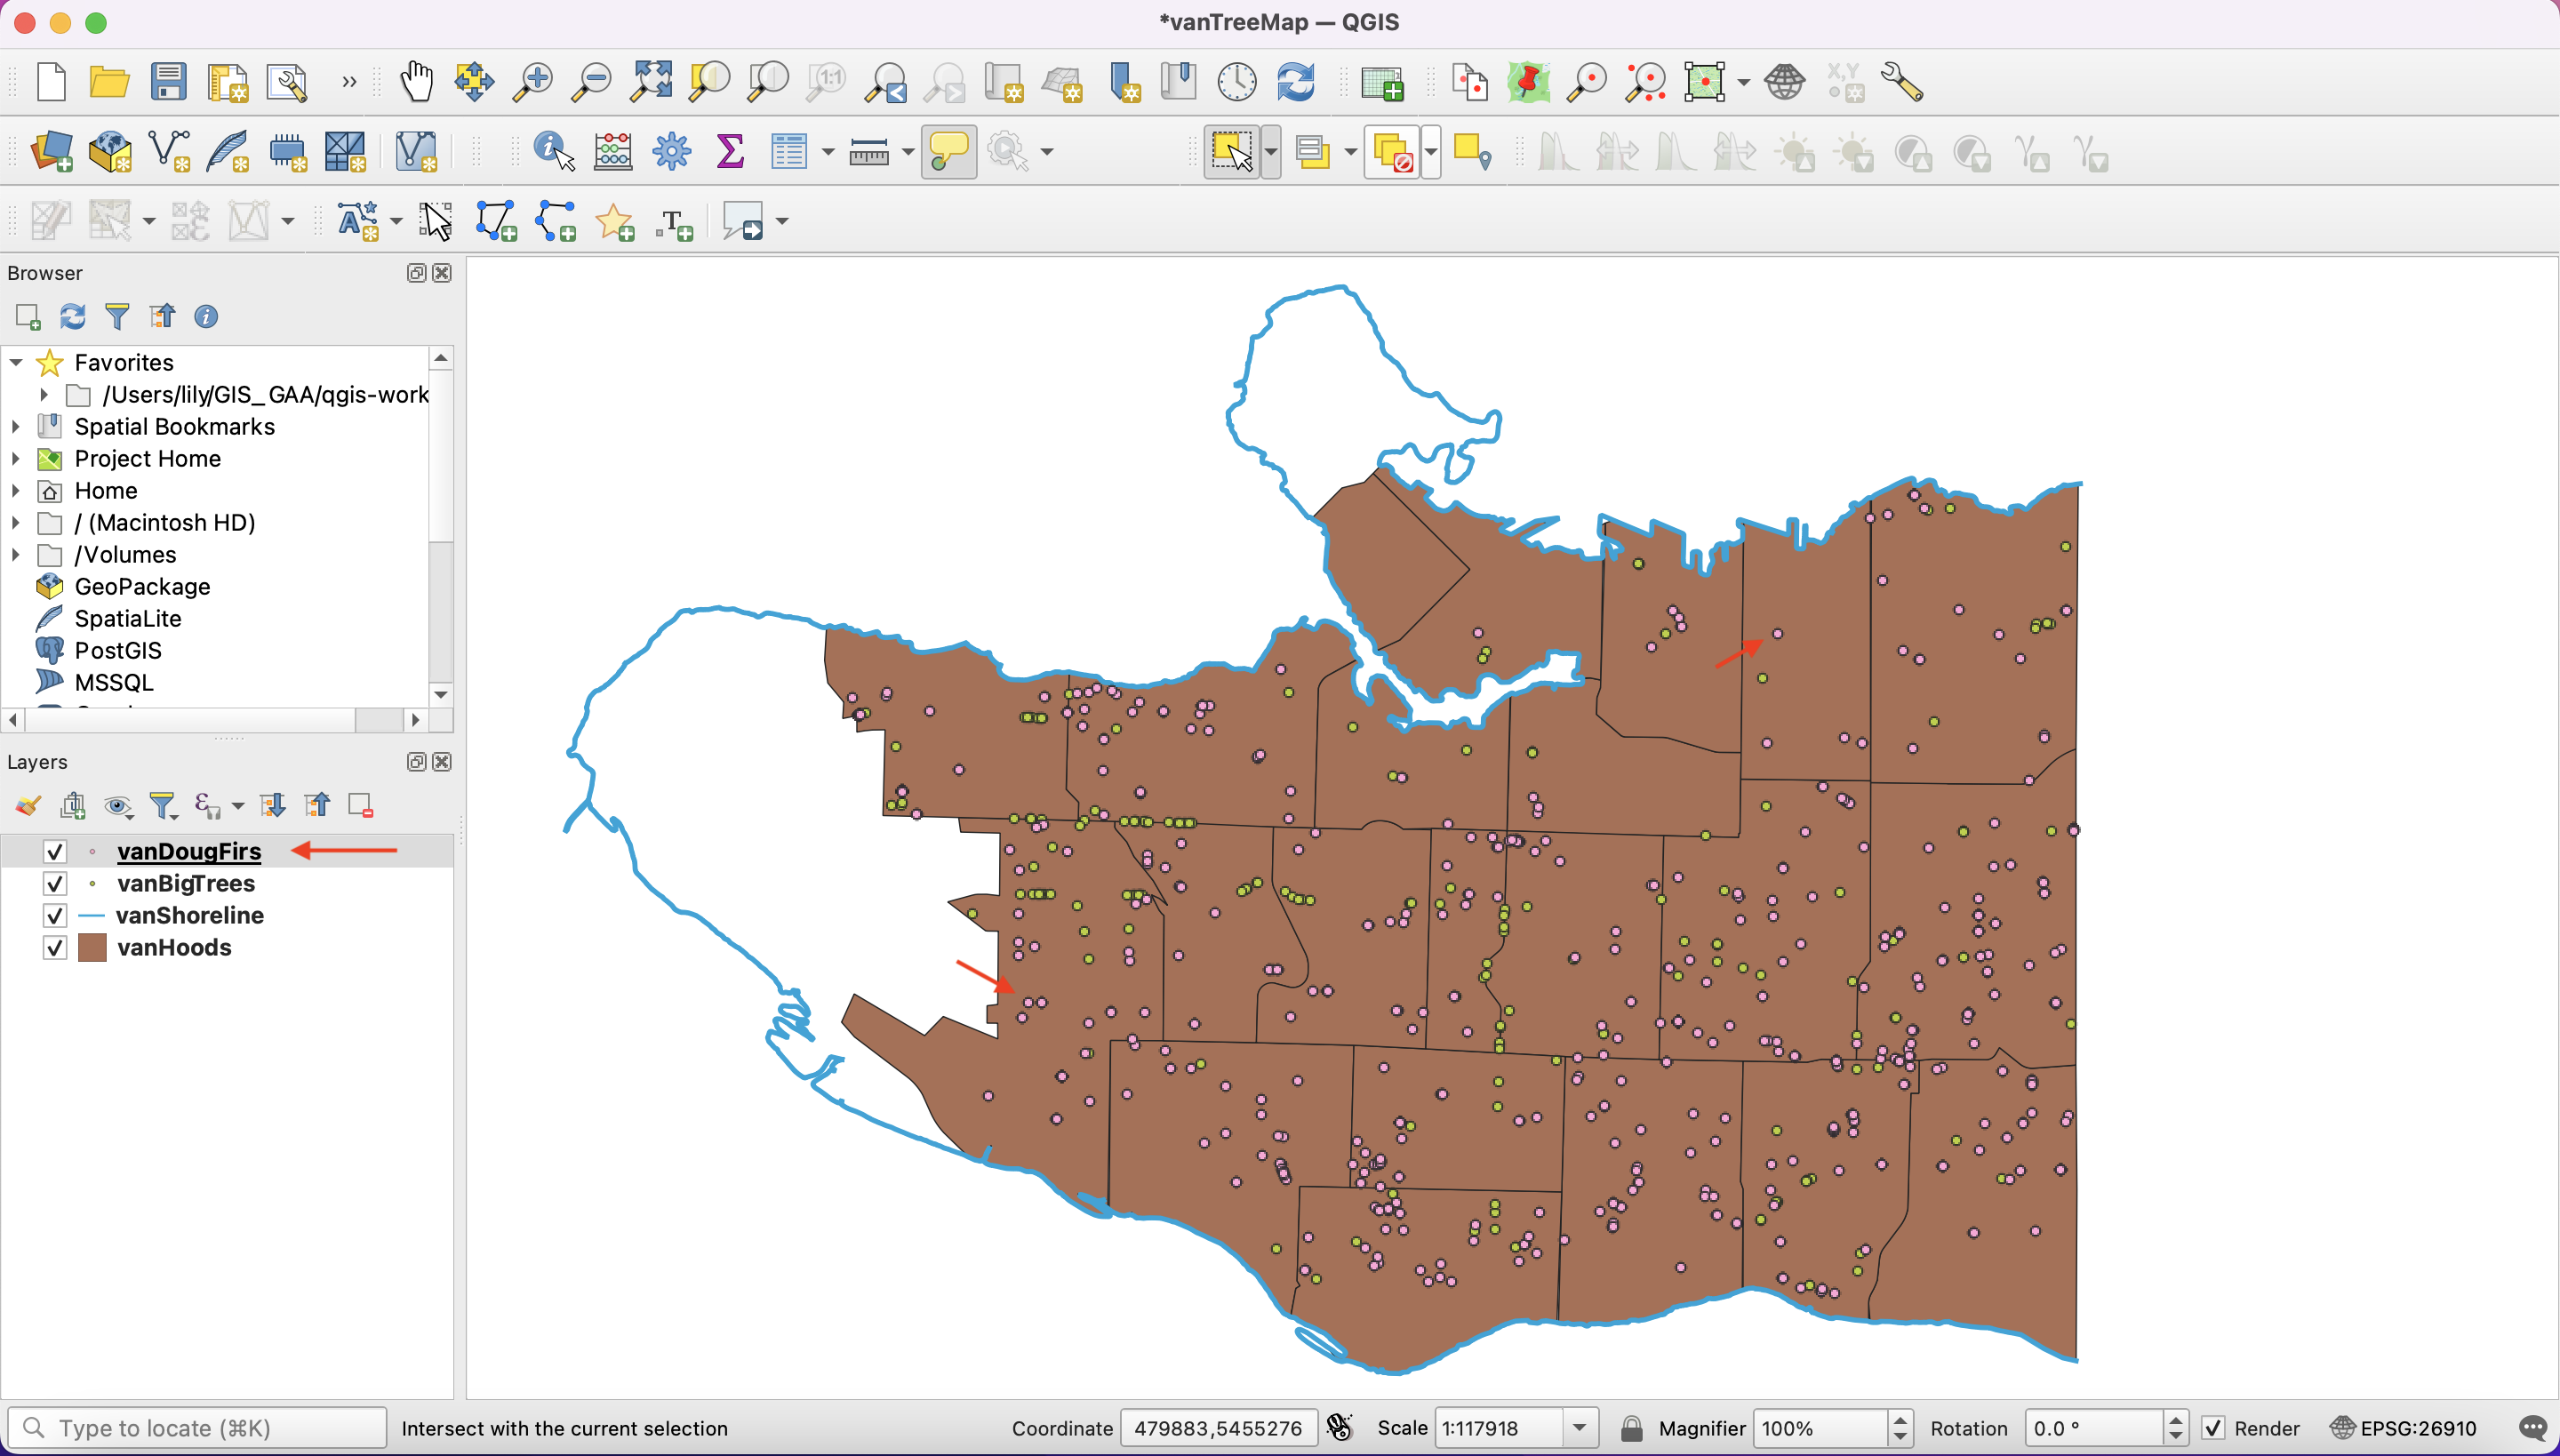Select the GeoPackage browser entry
This screenshot has height=1456, width=2560.
[x=142, y=587]
